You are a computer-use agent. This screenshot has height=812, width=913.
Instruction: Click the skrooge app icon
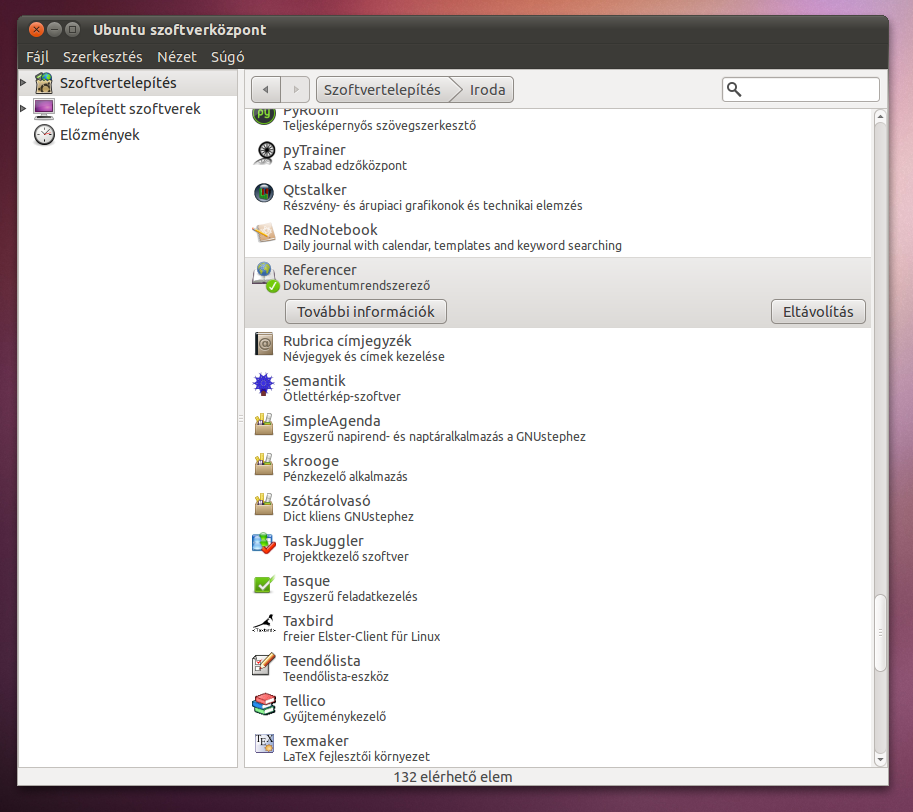coord(264,464)
